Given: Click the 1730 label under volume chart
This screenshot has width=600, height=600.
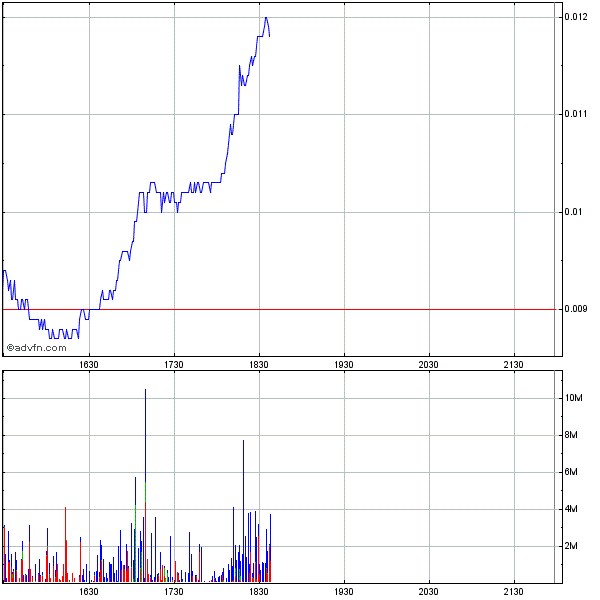Looking at the screenshot, I should [x=174, y=592].
